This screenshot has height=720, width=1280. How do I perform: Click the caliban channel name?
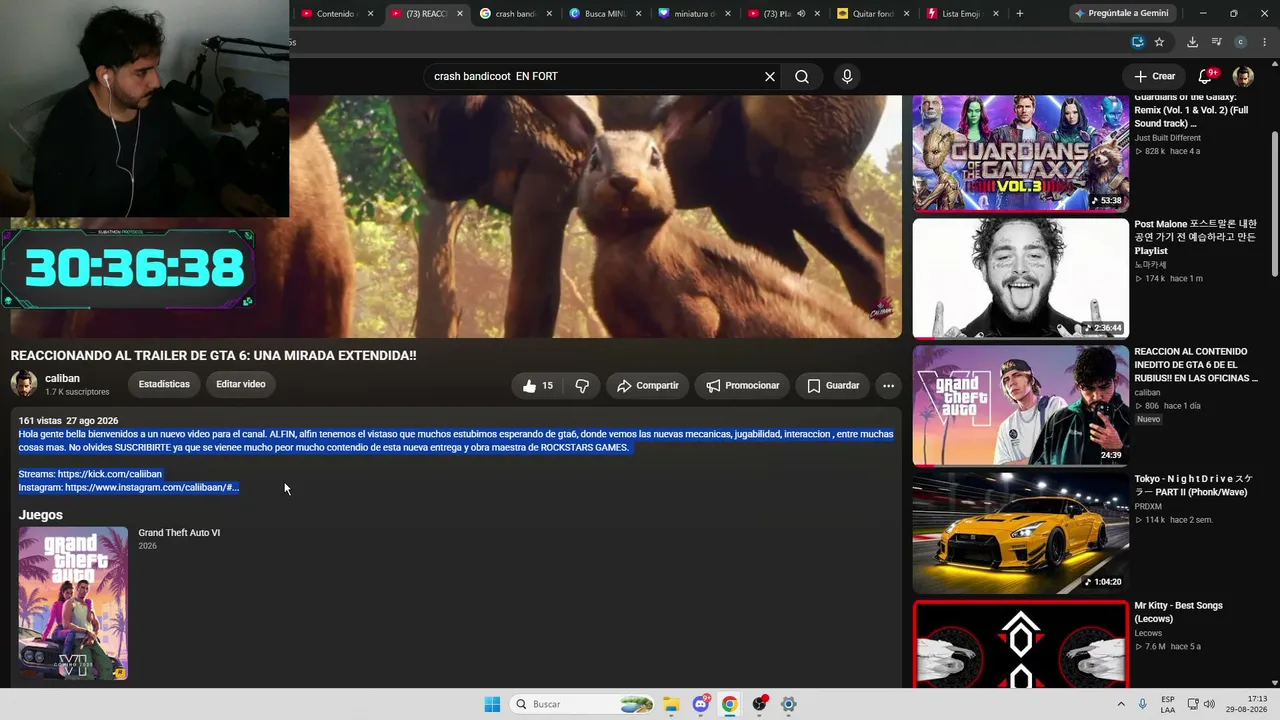pos(62,379)
